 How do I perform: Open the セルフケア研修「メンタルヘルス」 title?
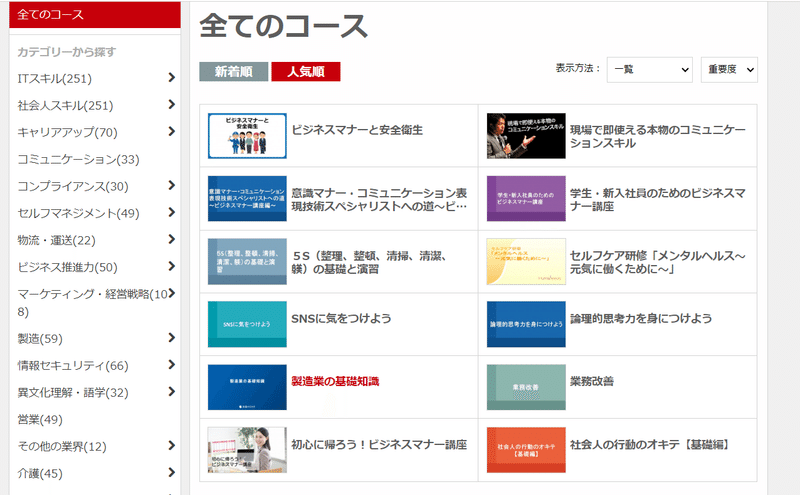[x=658, y=262]
